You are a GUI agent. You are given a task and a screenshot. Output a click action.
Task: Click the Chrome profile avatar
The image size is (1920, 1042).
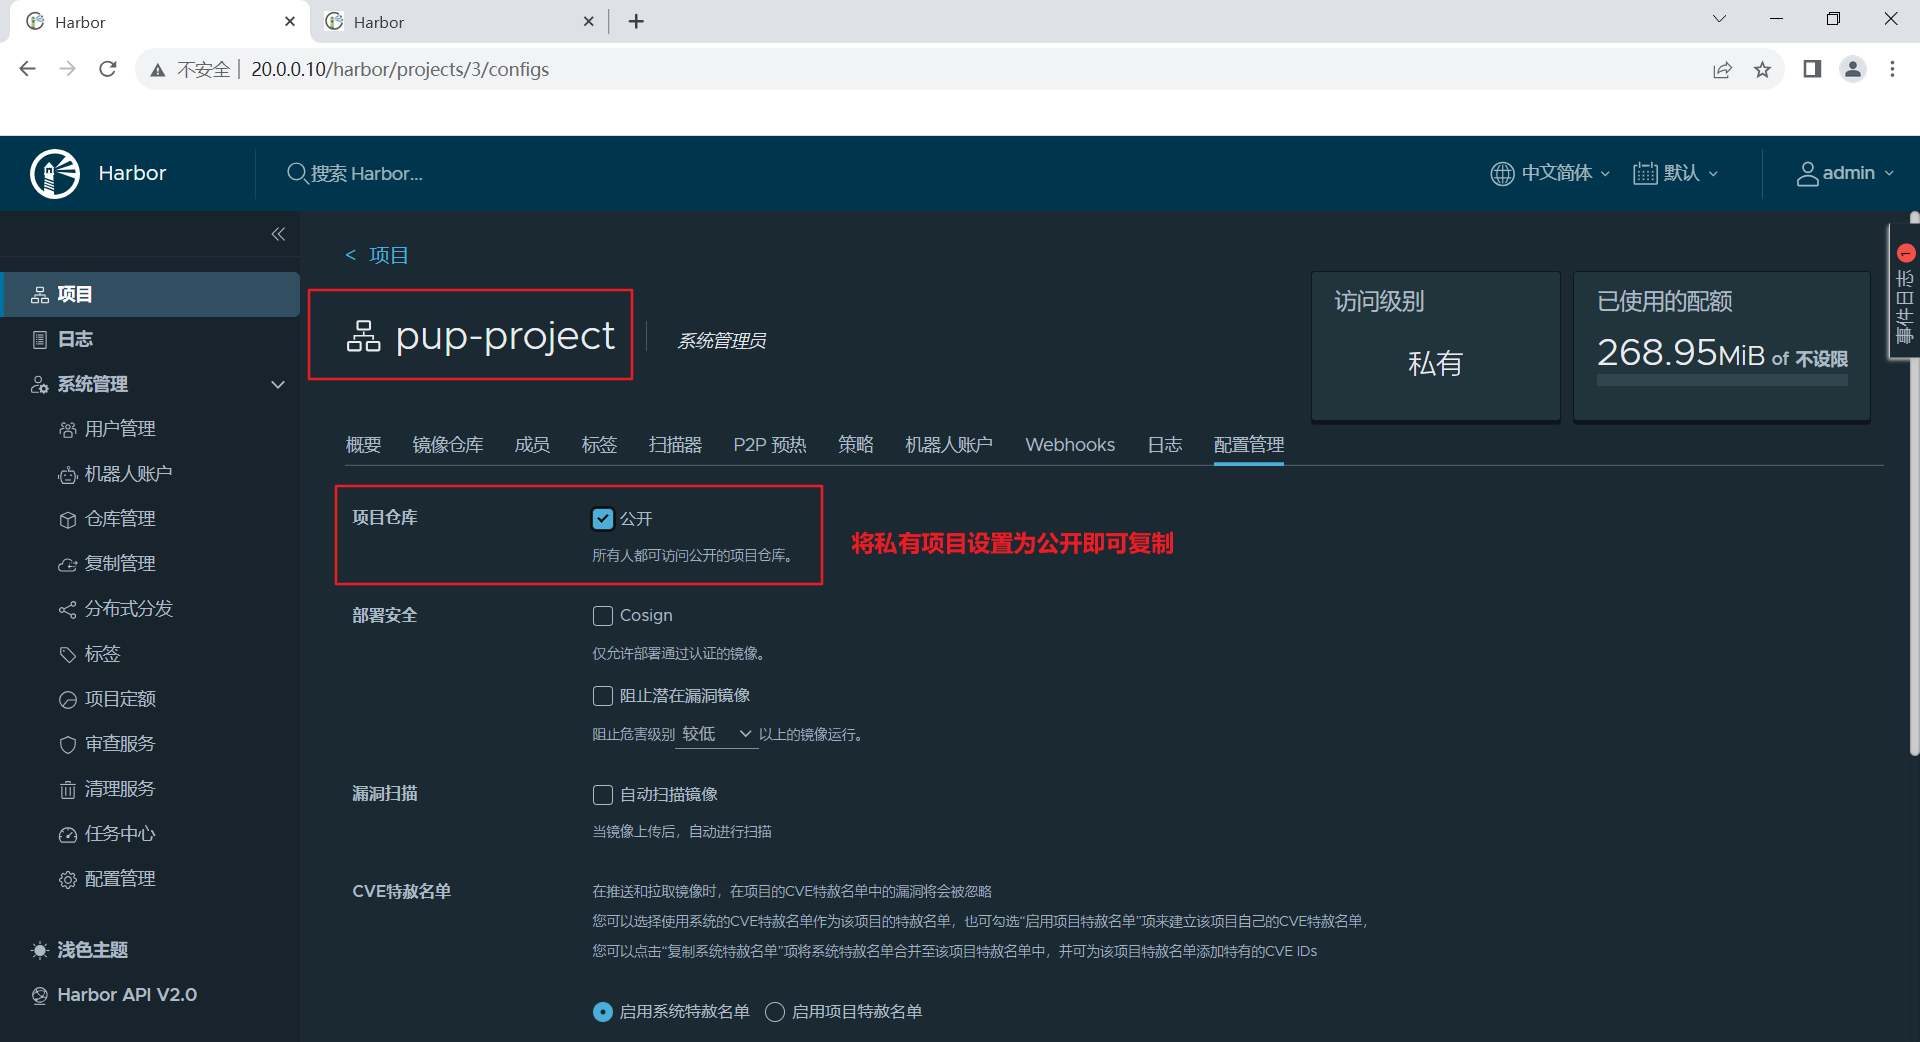coord(1853,69)
